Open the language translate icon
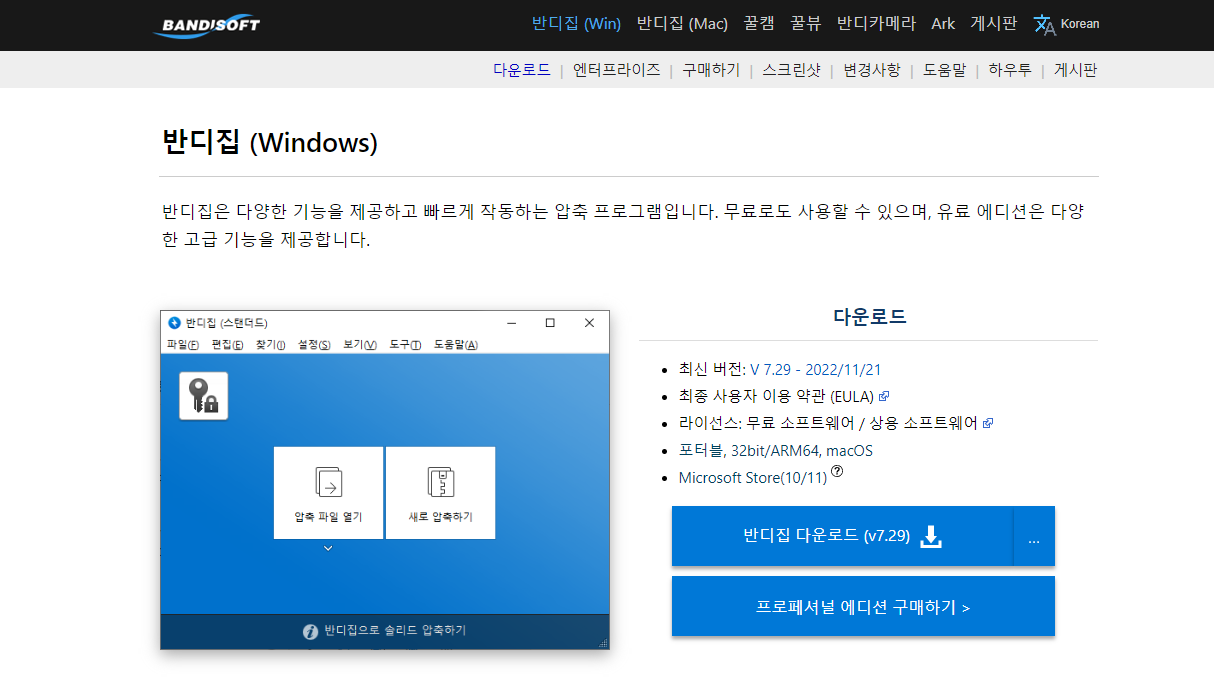Screen dimensions: 1214x692 pos(1044,24)
